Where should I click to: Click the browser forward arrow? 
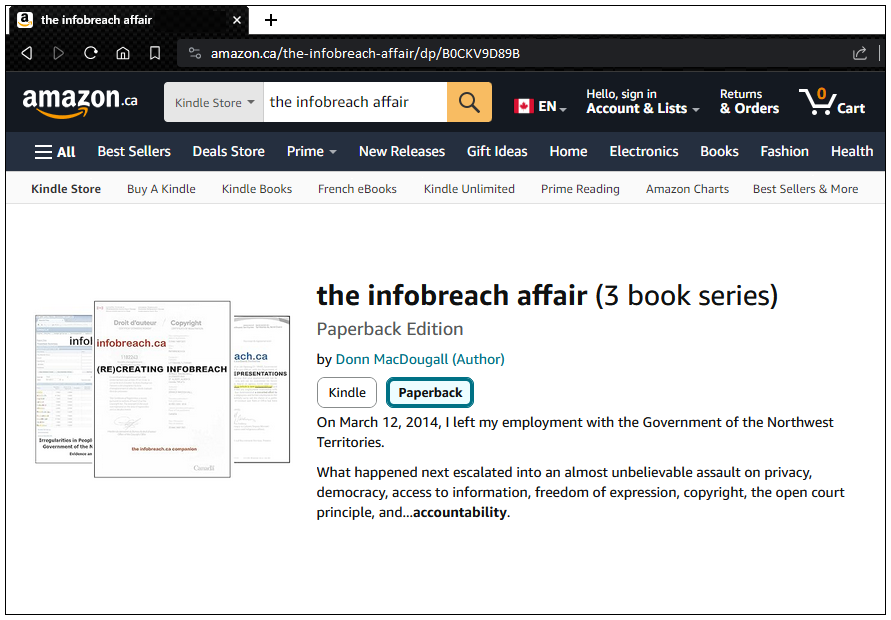coord(58,53)
